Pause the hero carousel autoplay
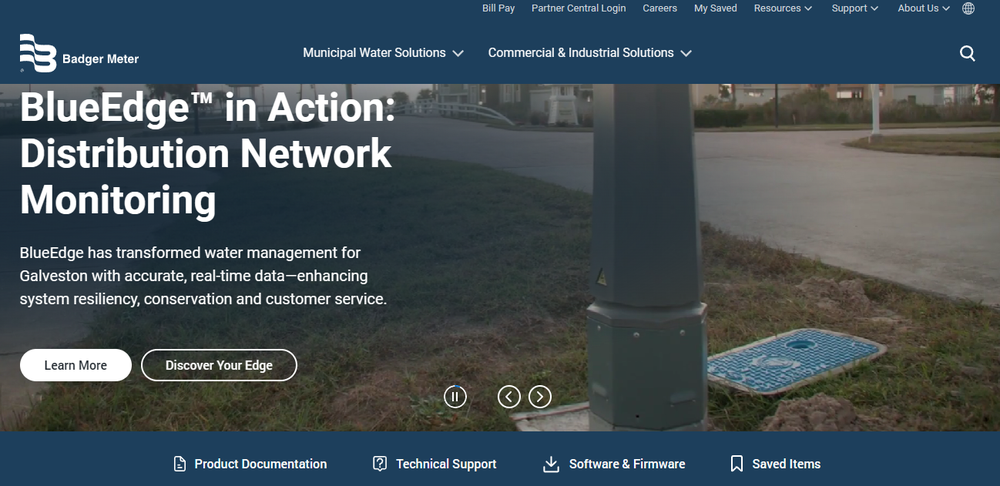The width and height of the screenshot is (1000, 486). click(455, 397)
